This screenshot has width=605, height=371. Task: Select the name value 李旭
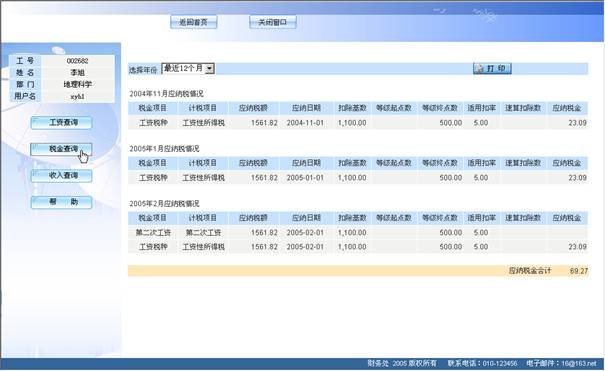78,73
